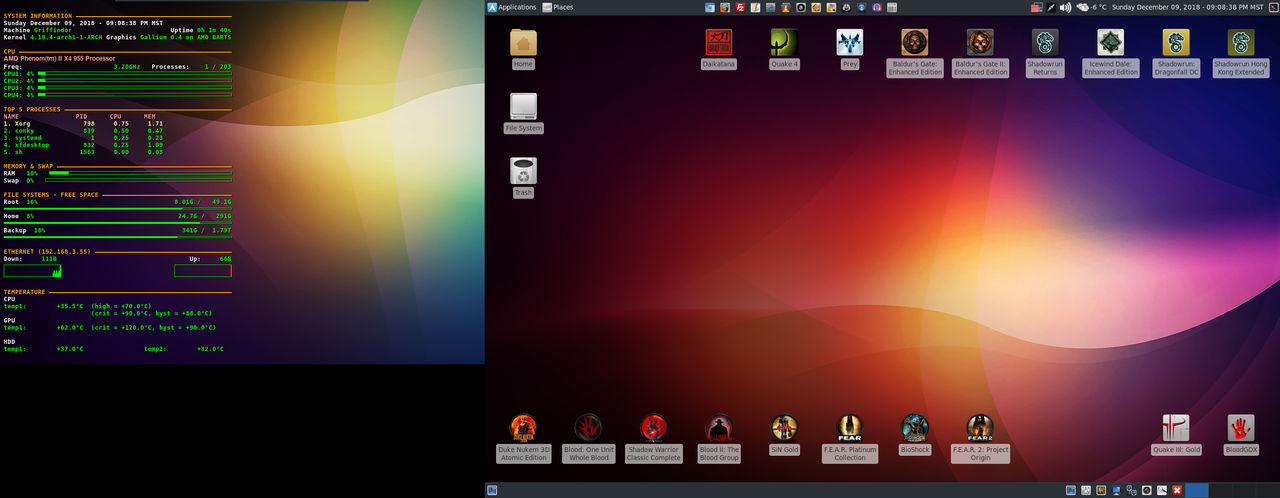Open the calculator launcher in top panel
The width and height of the screenshot is (1280, 498).
click(892, 7)
